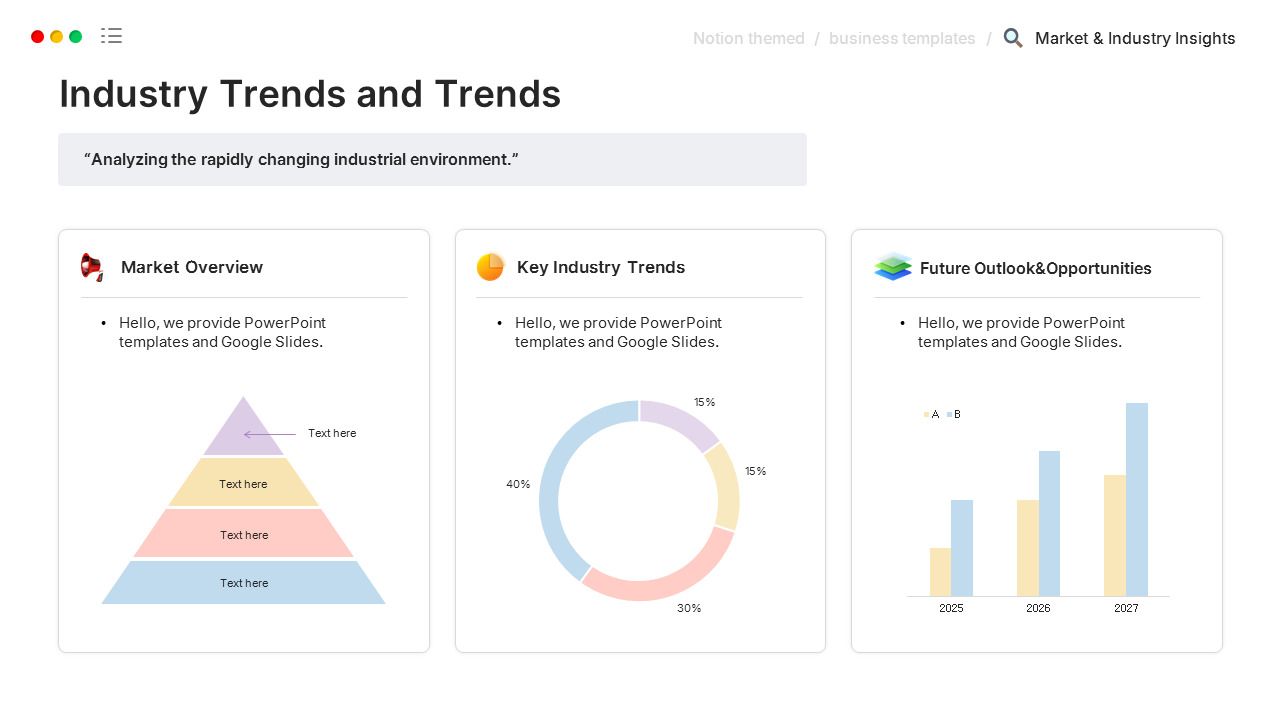Viewport: 1280px width, 720px height.
Task: Select the Market & Industry Insights breadcrumb label
Action: (1135, 38)
